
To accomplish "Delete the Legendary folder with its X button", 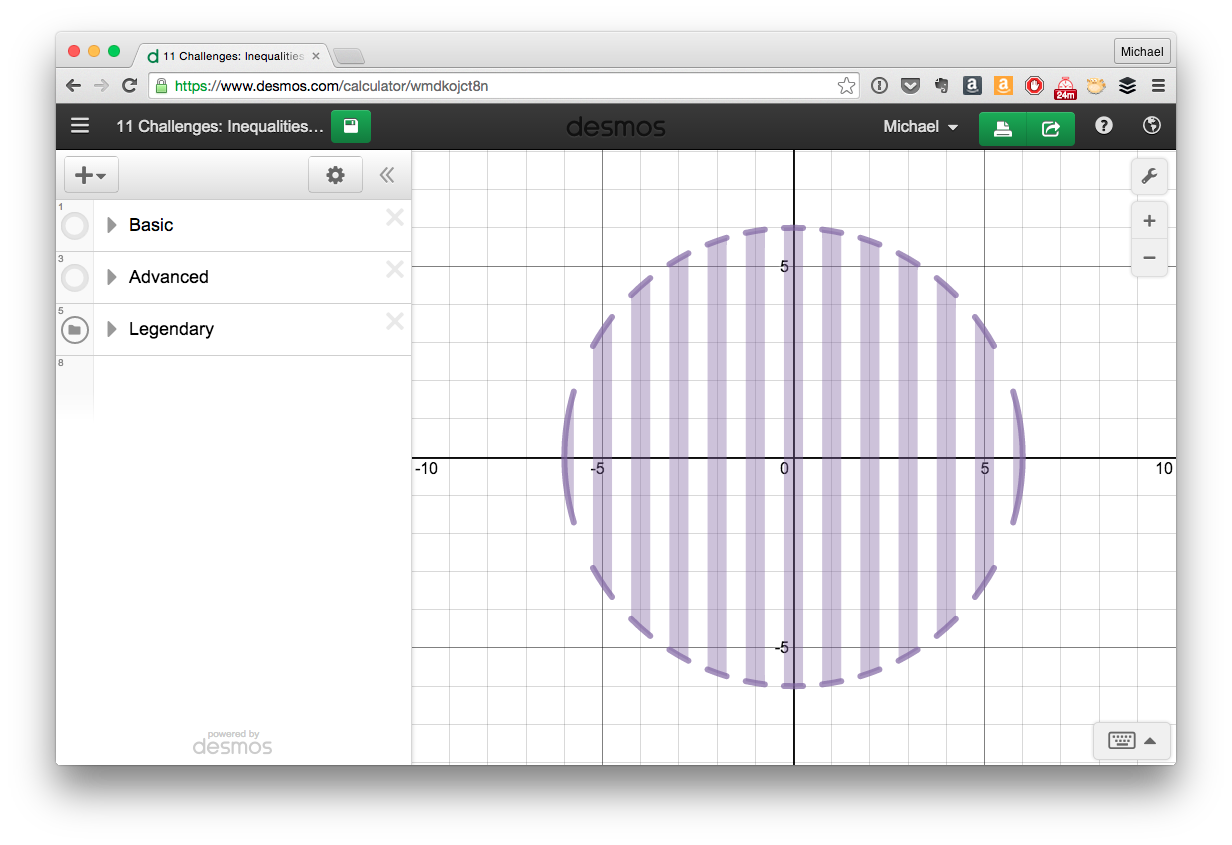I will pos(394,321).
